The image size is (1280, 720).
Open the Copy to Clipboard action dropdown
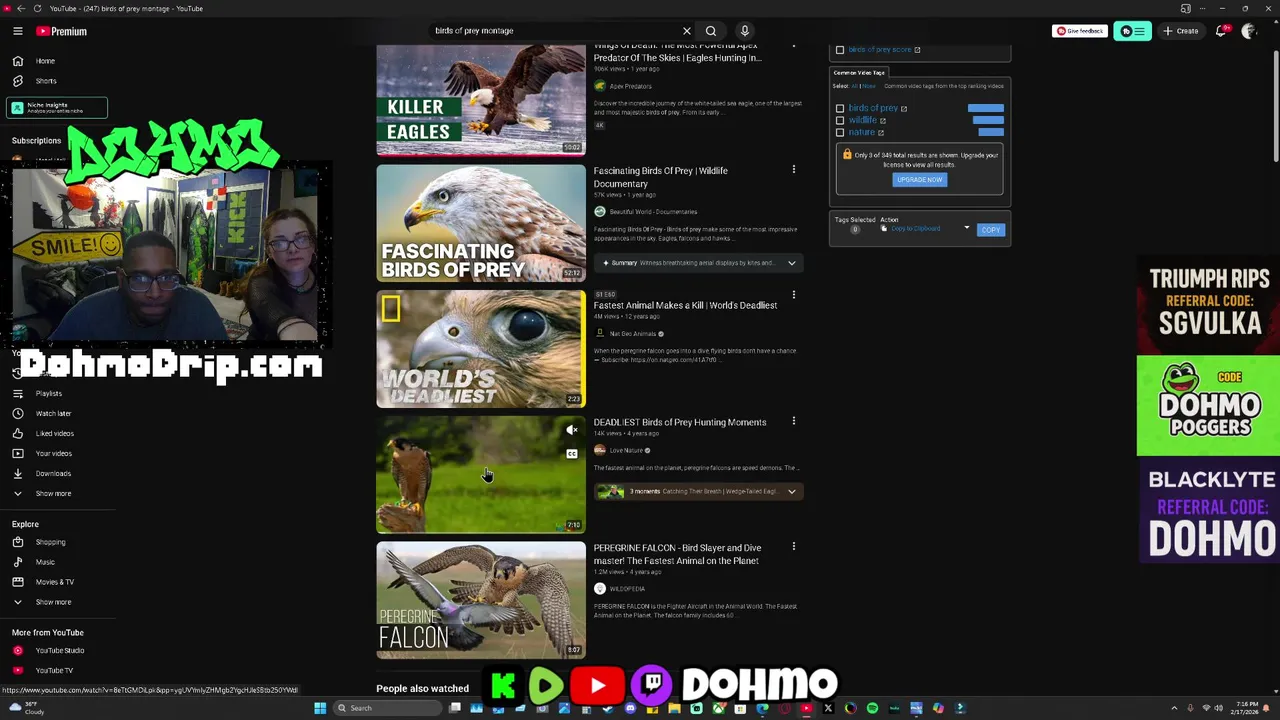tap(924, 229)
